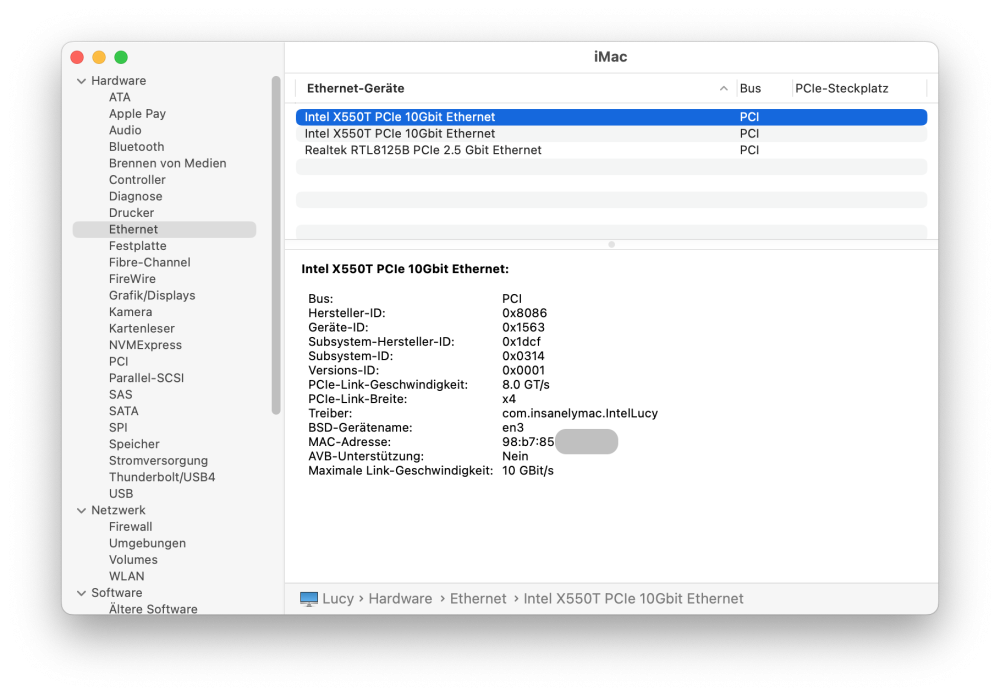Select Fibre-Channel in the sidebar
This screenshot has height=696, width=1000.
point(149,262)
